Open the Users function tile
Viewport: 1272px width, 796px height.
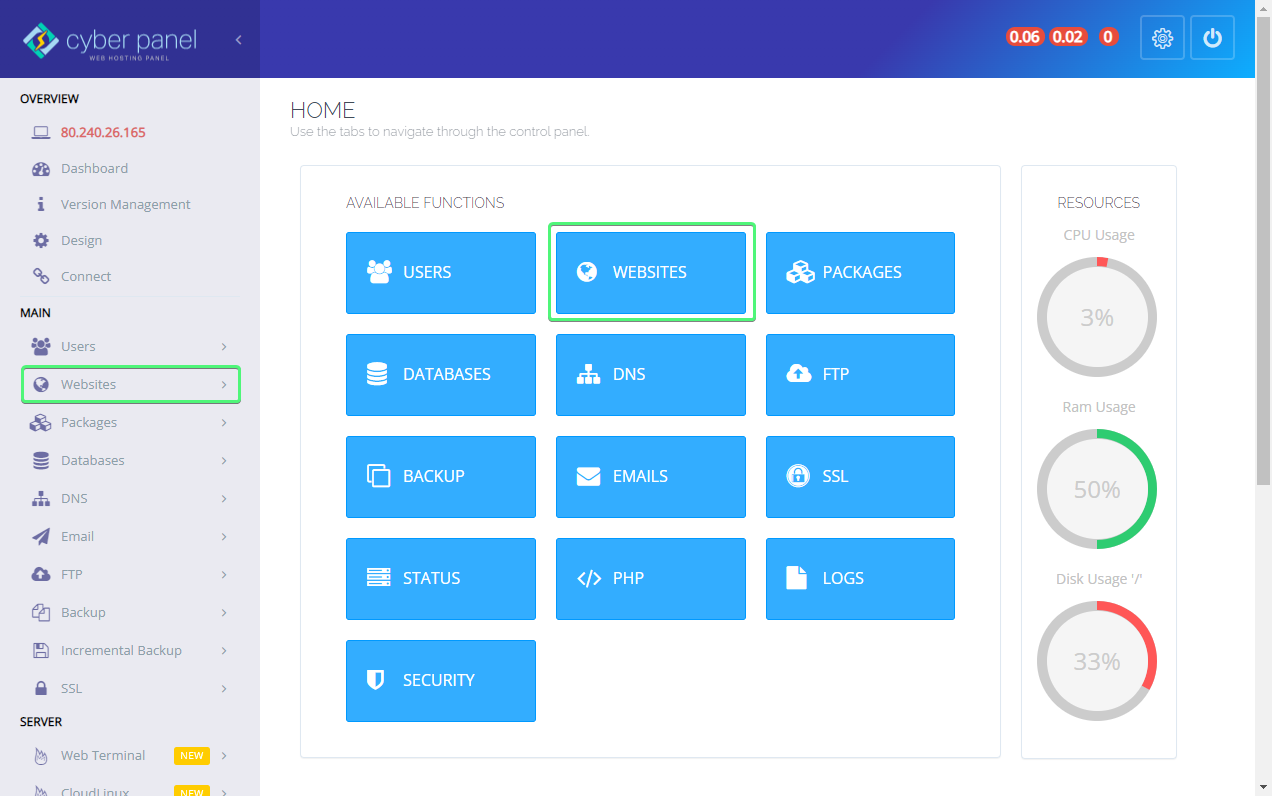[440, 273]
